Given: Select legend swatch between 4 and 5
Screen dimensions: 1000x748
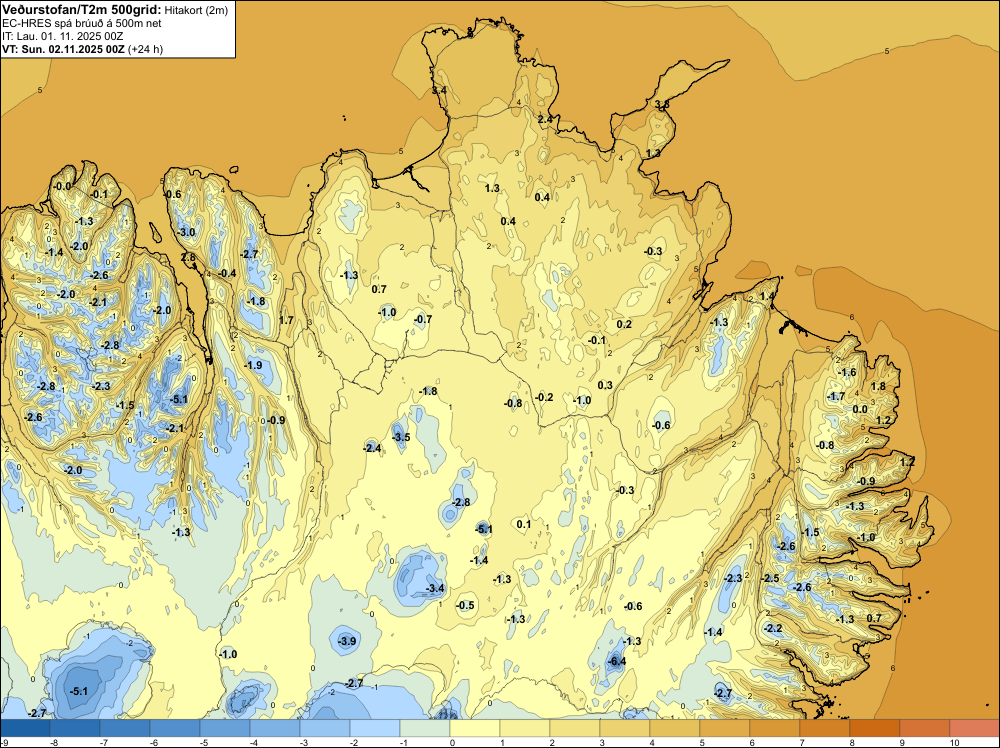Looking at the screenshot, I should point(674,728).
